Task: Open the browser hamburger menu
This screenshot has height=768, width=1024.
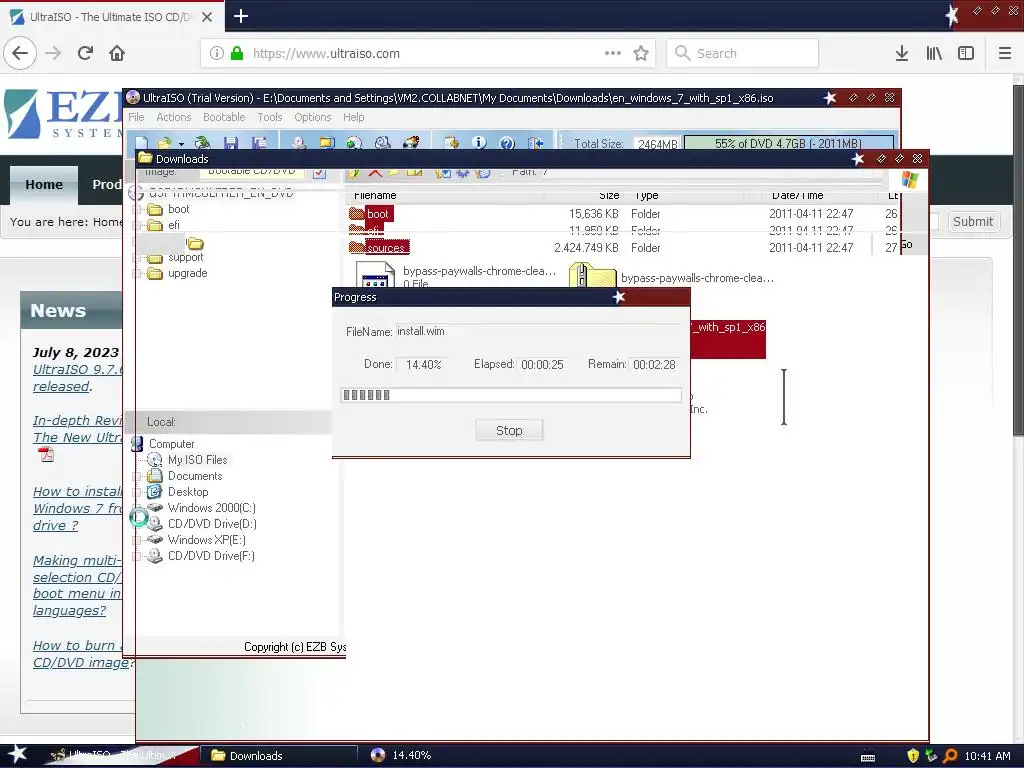Action: point(1004,53)
